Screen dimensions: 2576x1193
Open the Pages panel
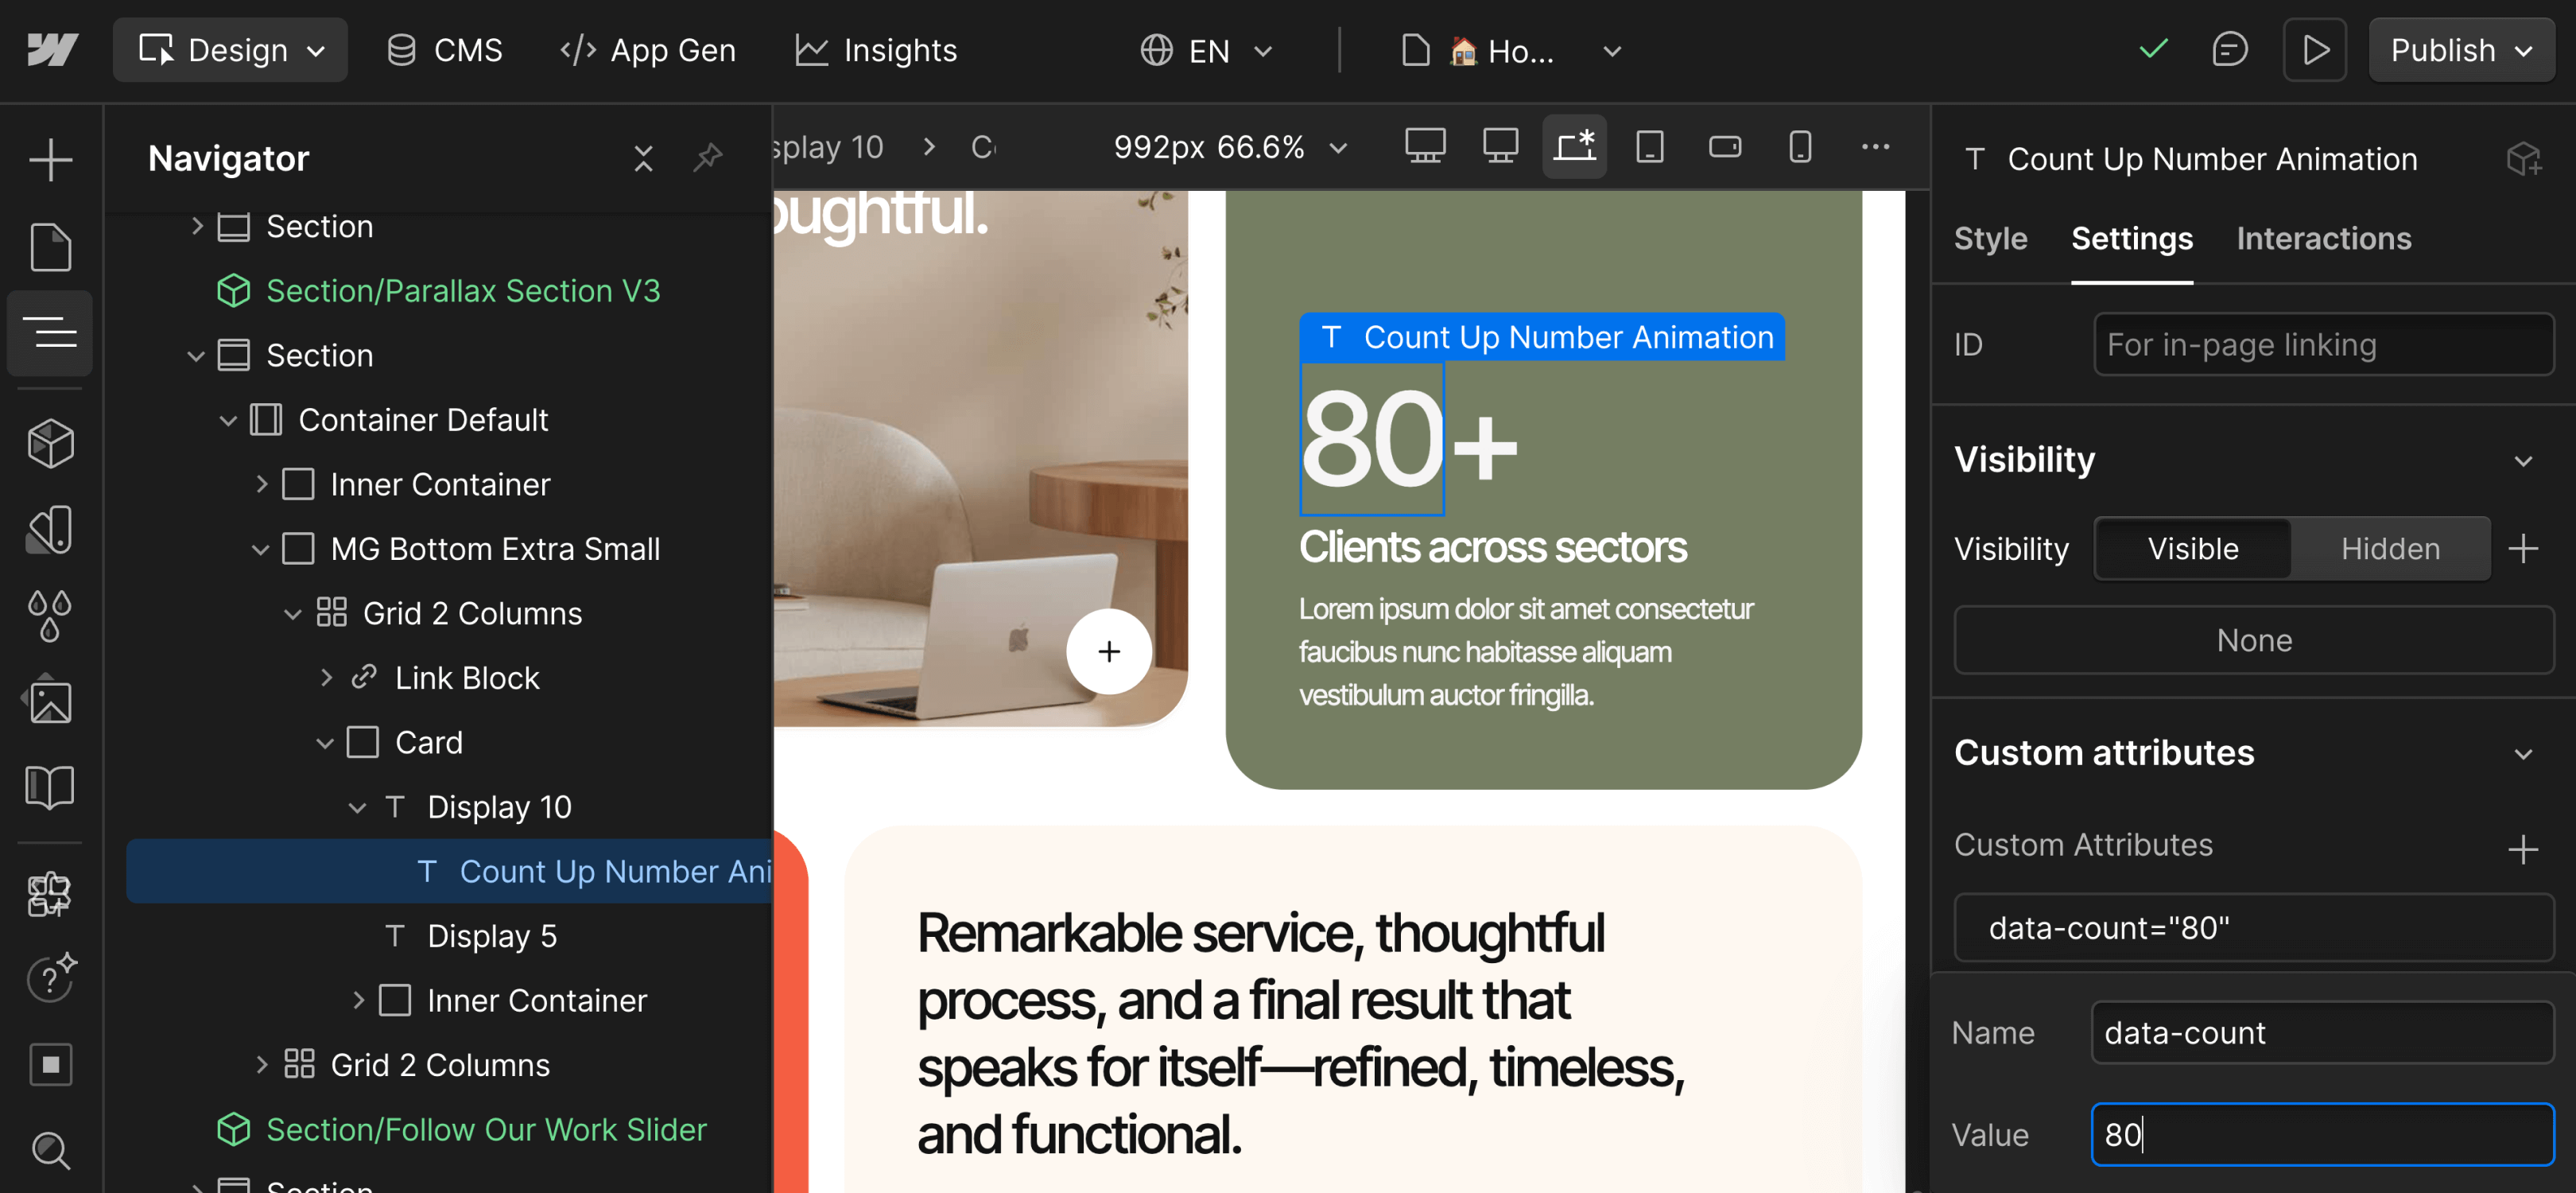point(49,247)
